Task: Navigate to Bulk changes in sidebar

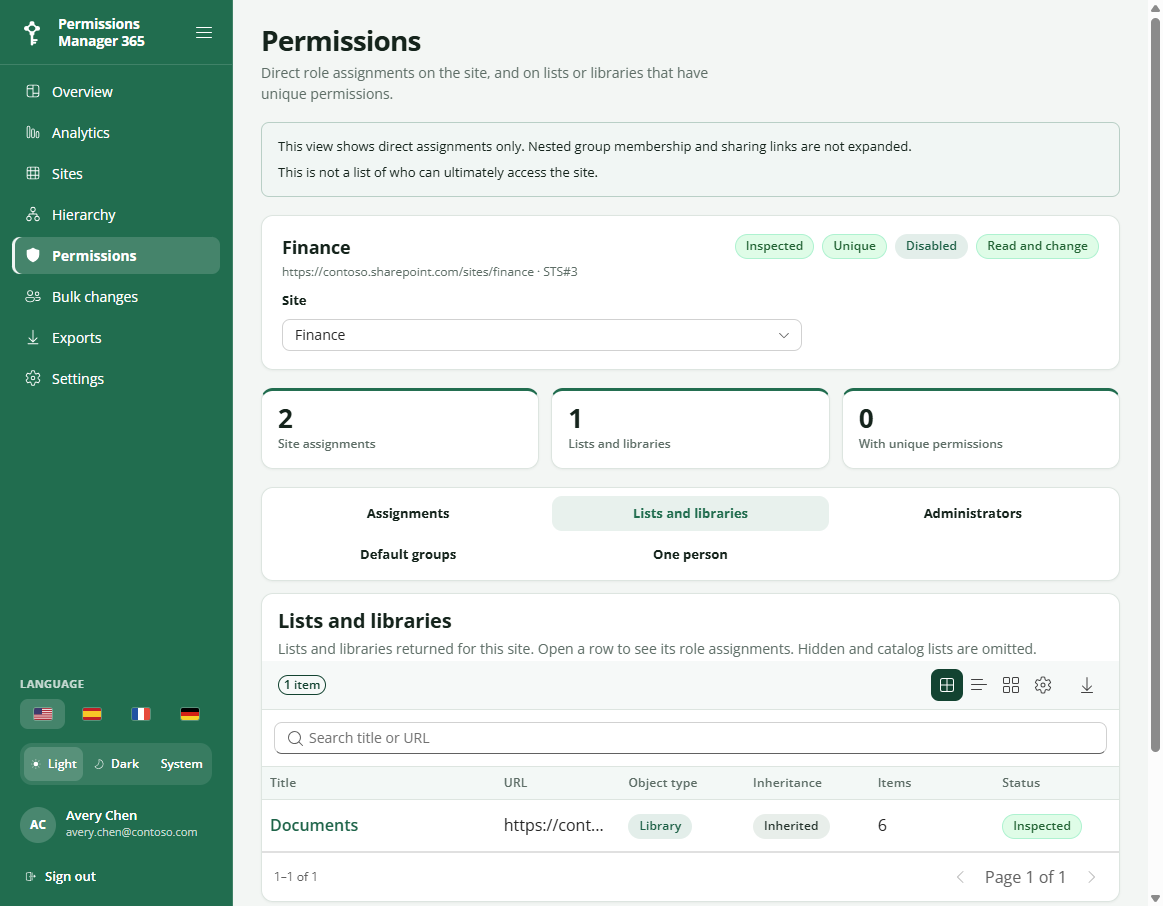Action: click(116, 297)
